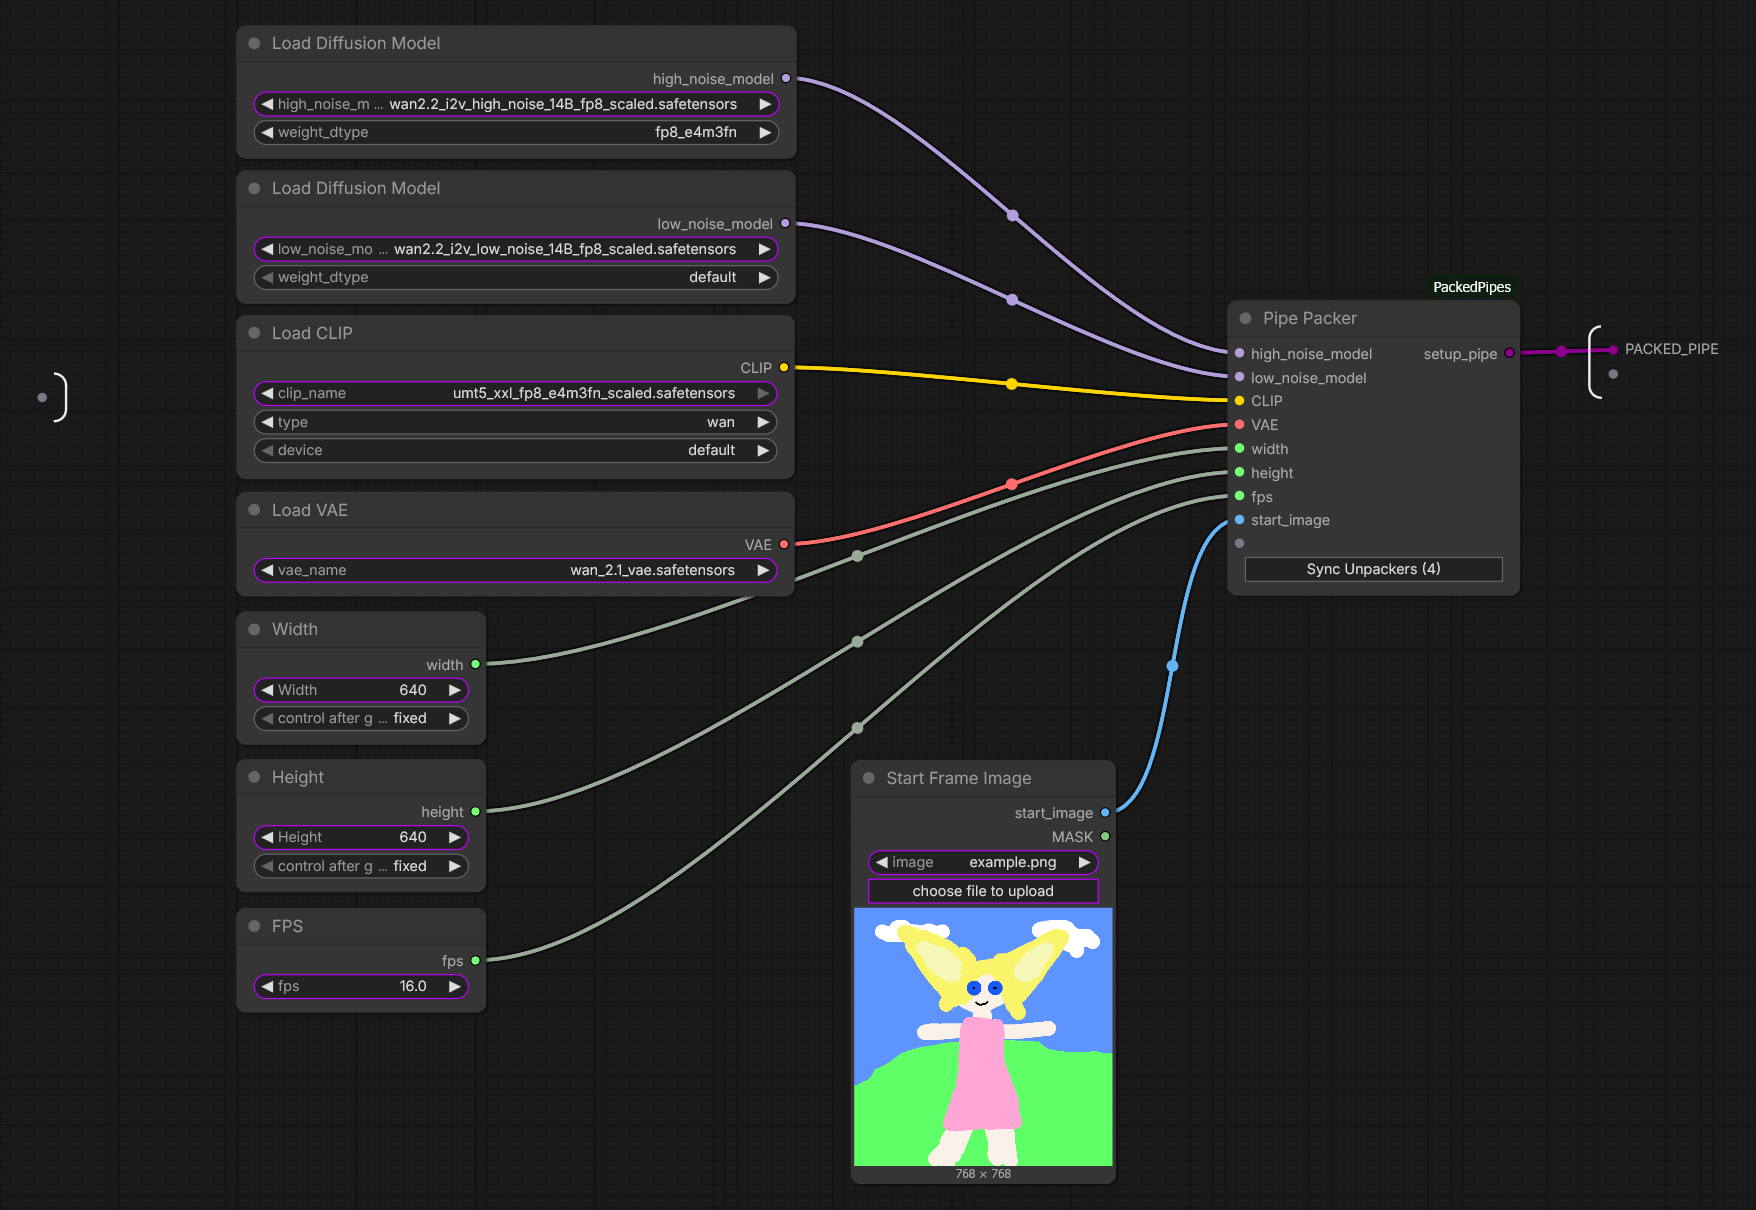Click Pipe Packer high_noise_model input socket
The width and height of the screenshot is (1756, 1210).
point(1239,353)
